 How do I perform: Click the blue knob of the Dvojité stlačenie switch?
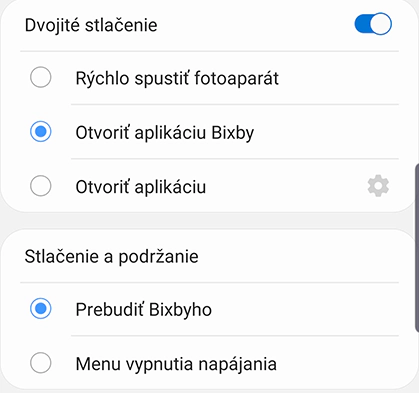[381, 24]
